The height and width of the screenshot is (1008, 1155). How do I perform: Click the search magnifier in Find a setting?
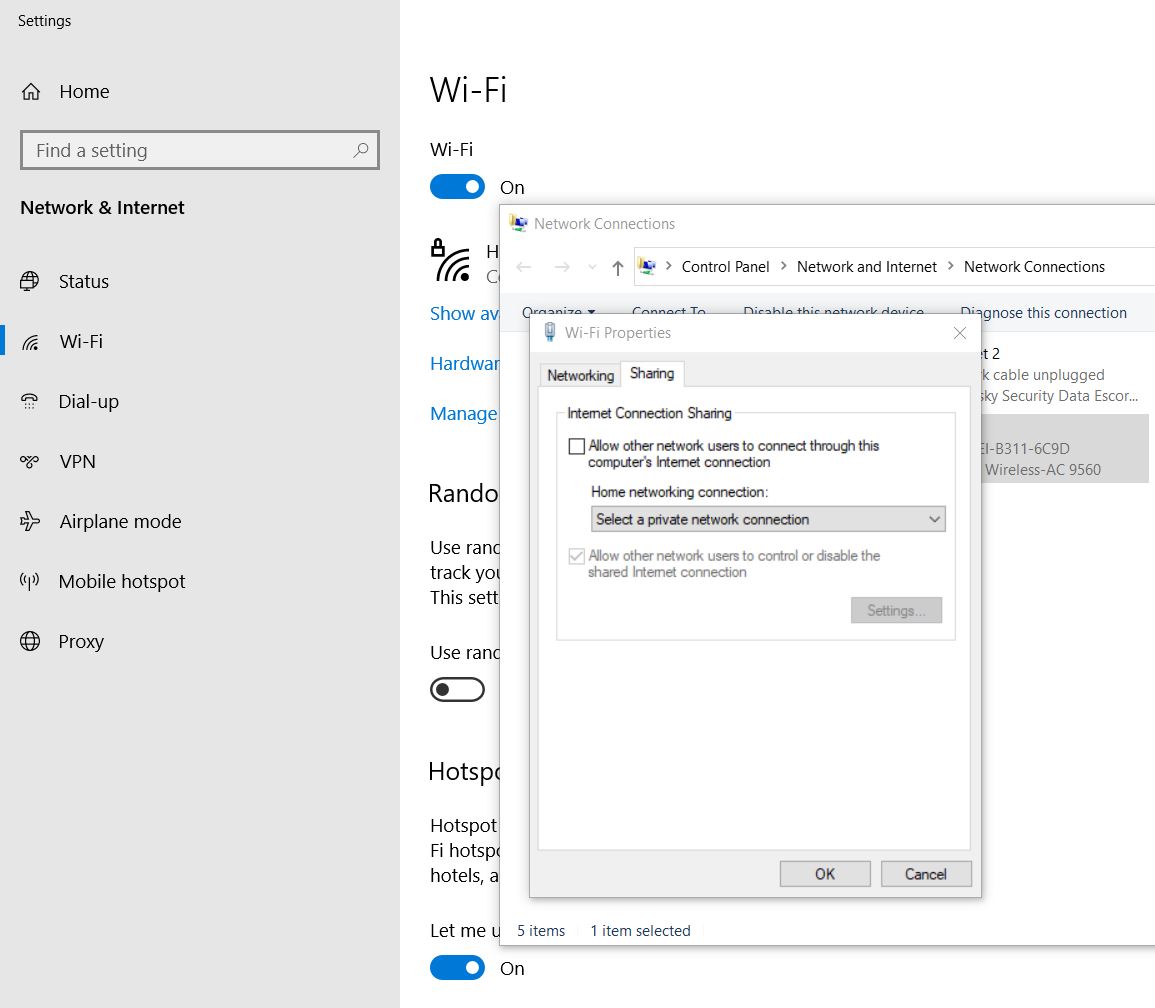[361, 151]
